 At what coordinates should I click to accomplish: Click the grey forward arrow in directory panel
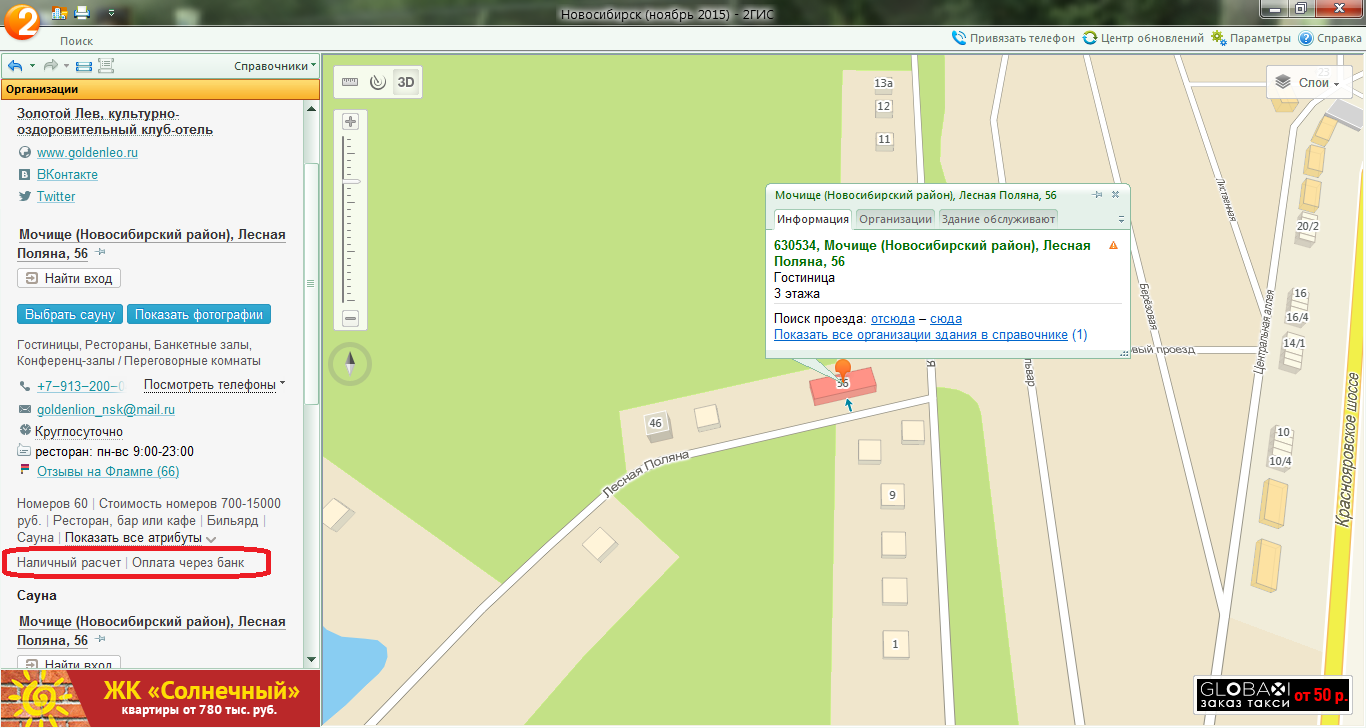point(50,66)
